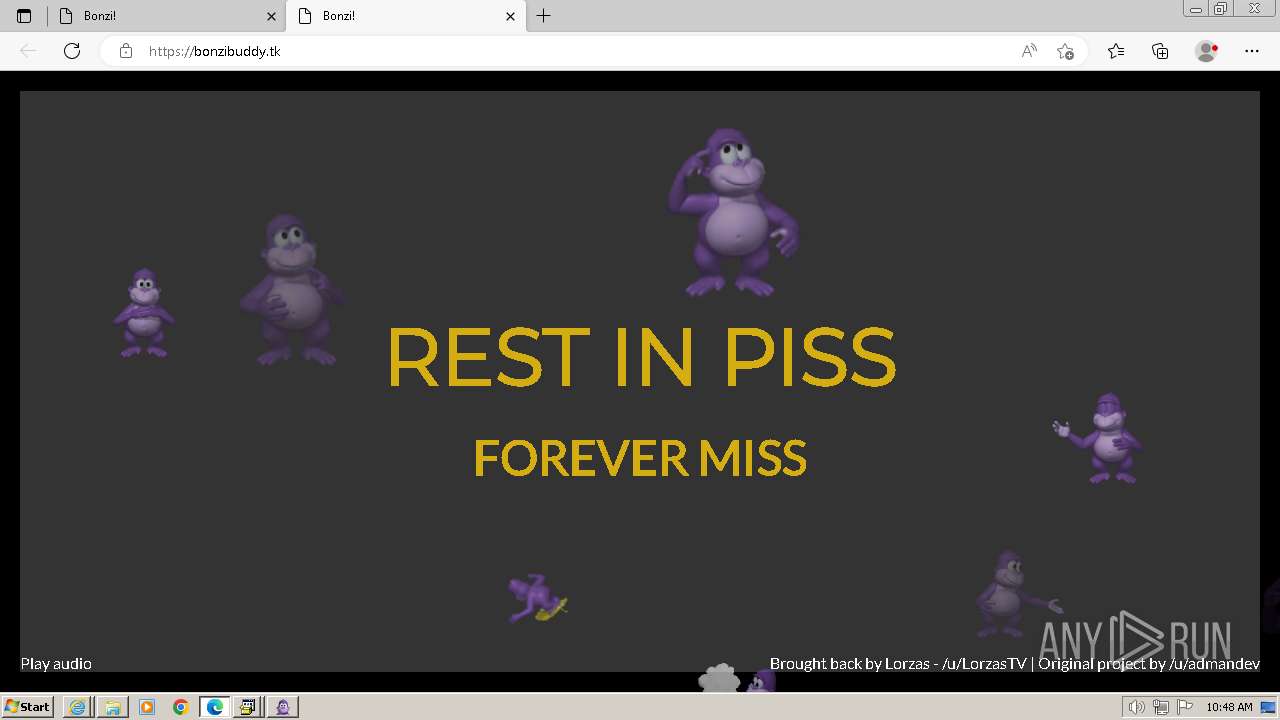Select the second Bonzi! tab
This screenshot has width=1280, height=720.
click(x=405, y=16)
